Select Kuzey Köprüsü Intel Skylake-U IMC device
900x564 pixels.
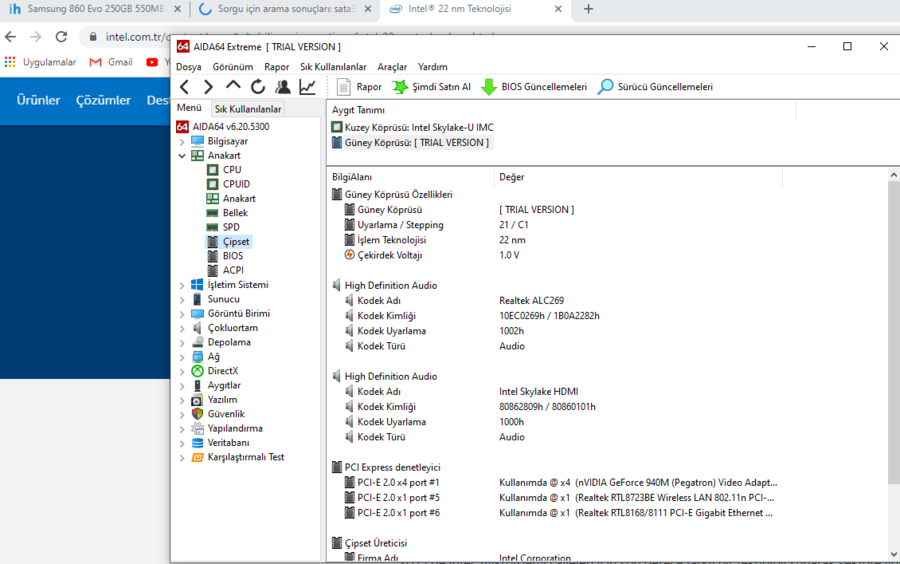click(x=418, y=128)
